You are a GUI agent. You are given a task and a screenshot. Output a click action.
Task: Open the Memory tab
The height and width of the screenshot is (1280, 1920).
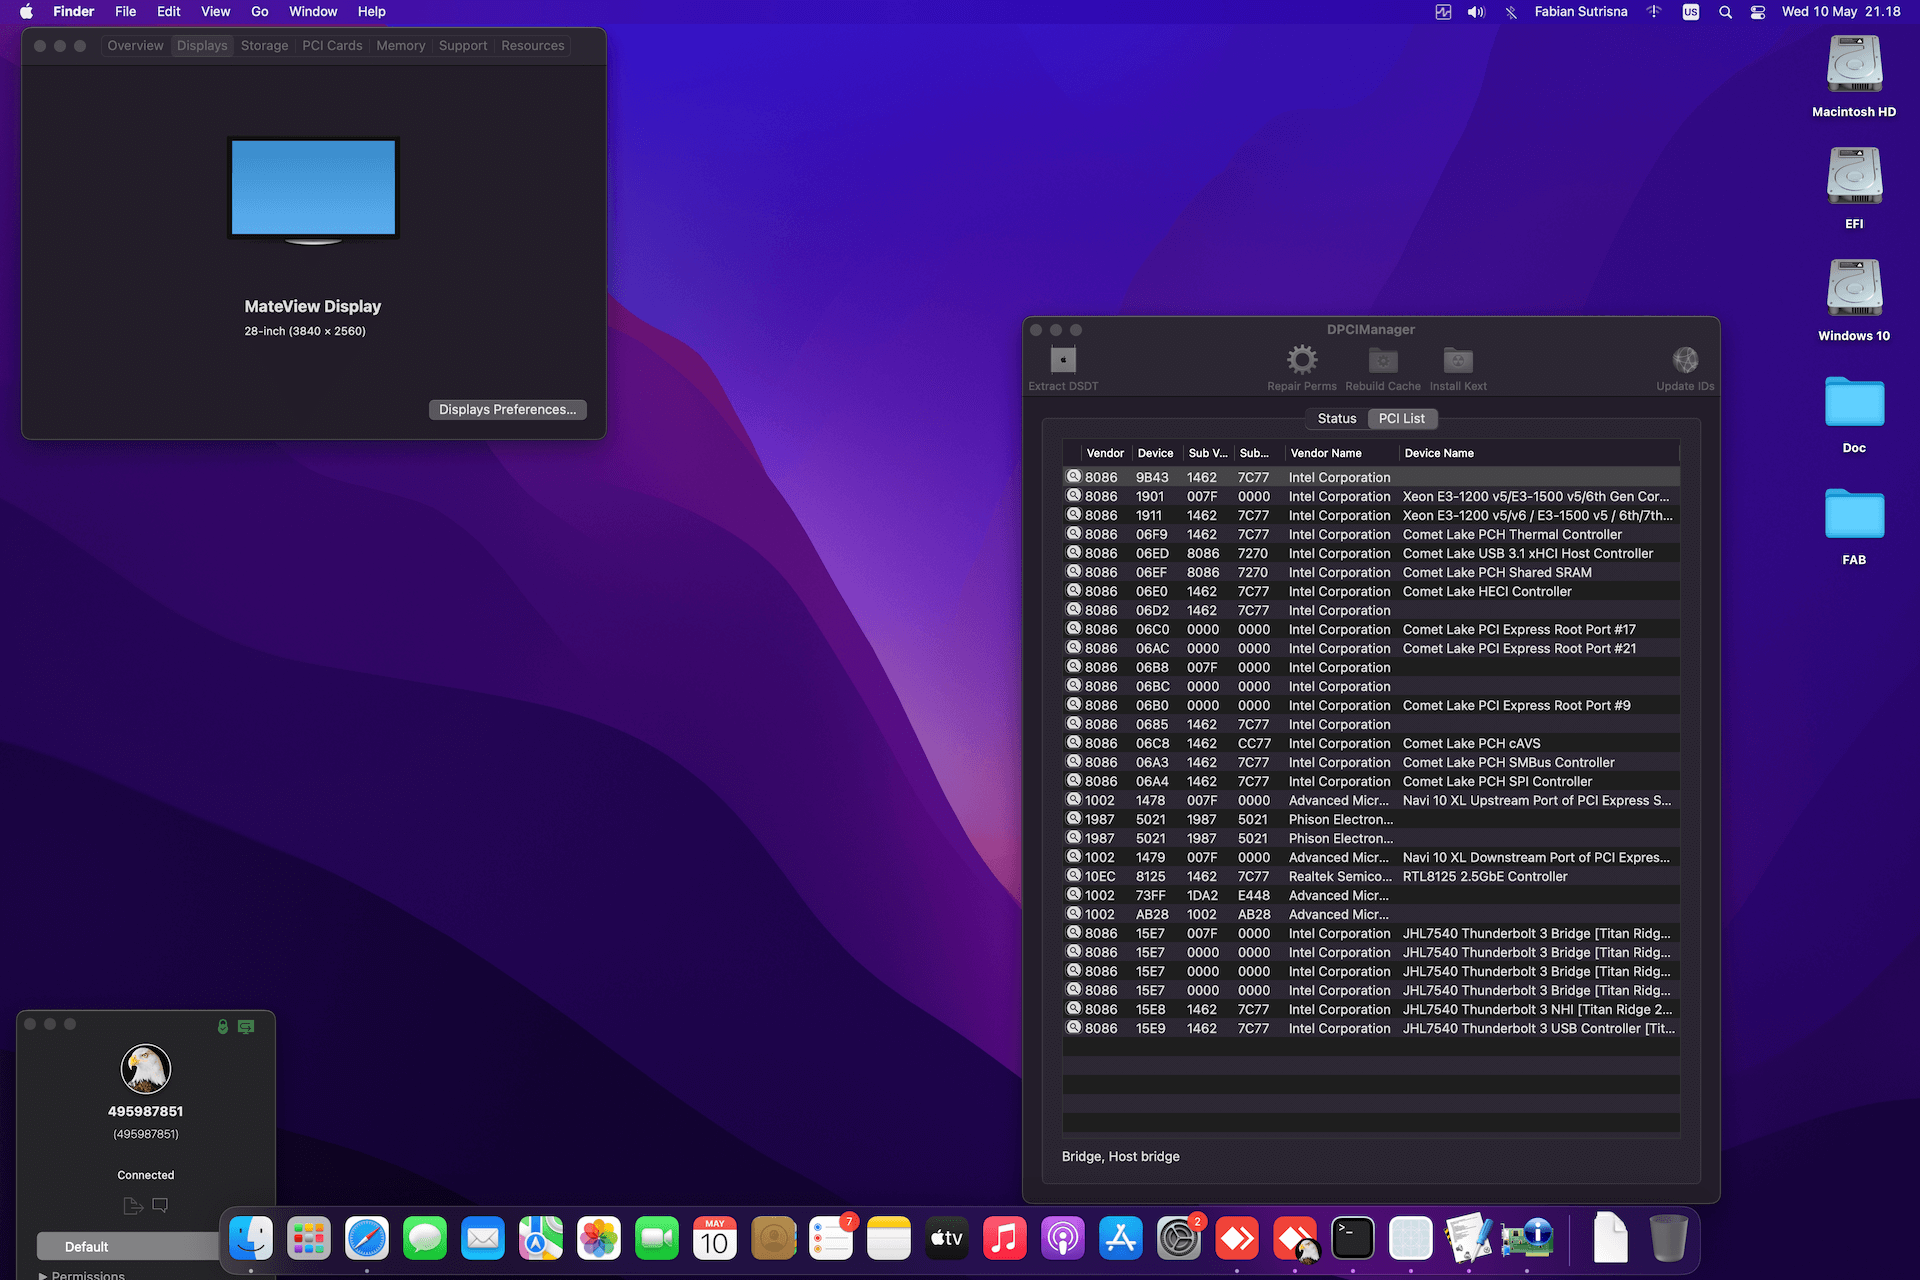click(400, 46)
